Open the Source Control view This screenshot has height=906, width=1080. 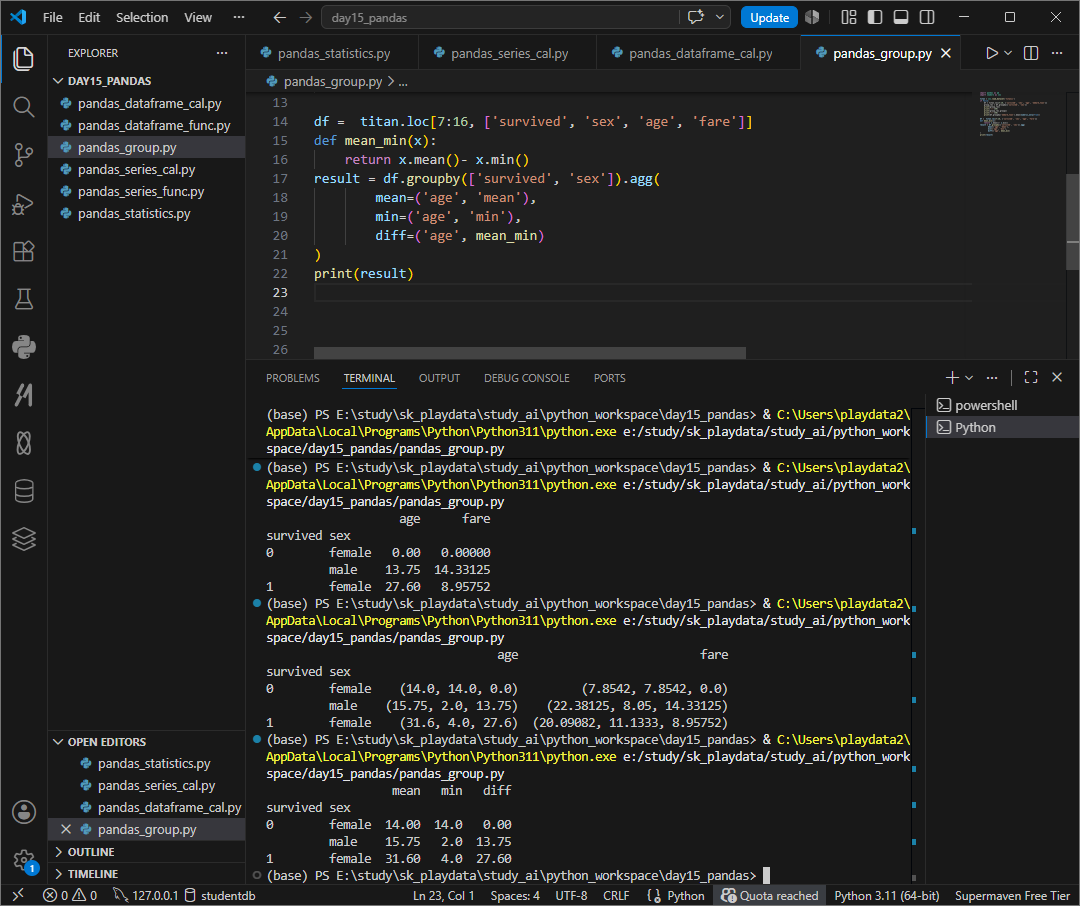click(23, 154)
